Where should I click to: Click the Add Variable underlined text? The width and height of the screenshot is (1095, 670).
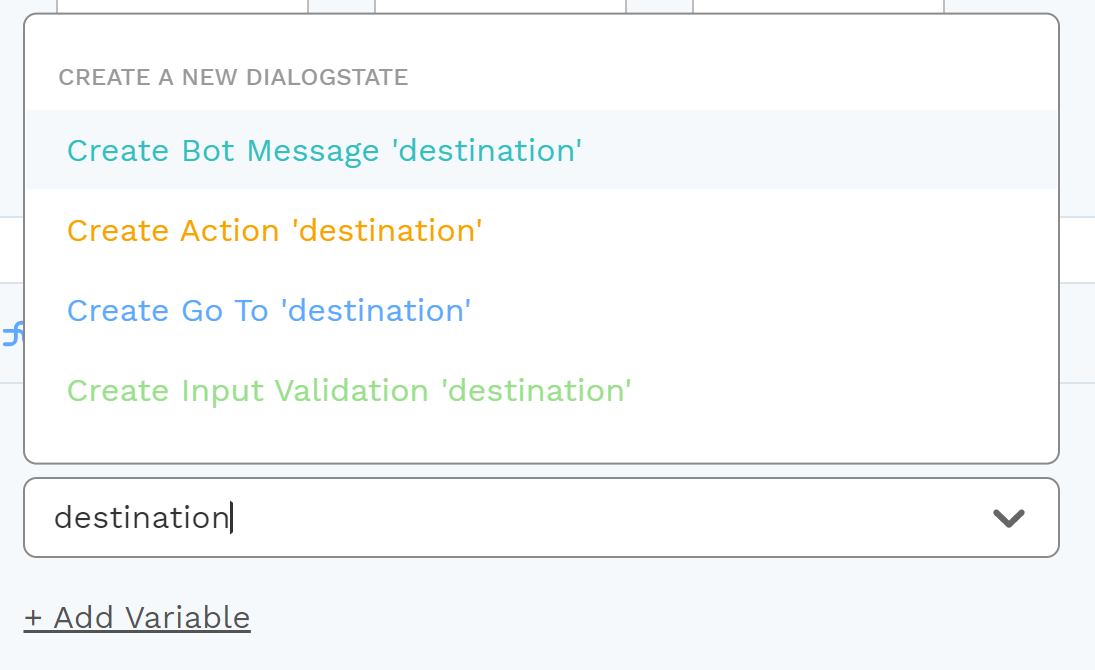coord(152,618)
